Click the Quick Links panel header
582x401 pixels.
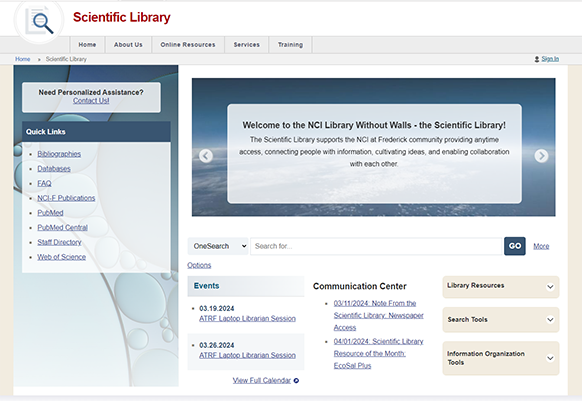point(96,132)
